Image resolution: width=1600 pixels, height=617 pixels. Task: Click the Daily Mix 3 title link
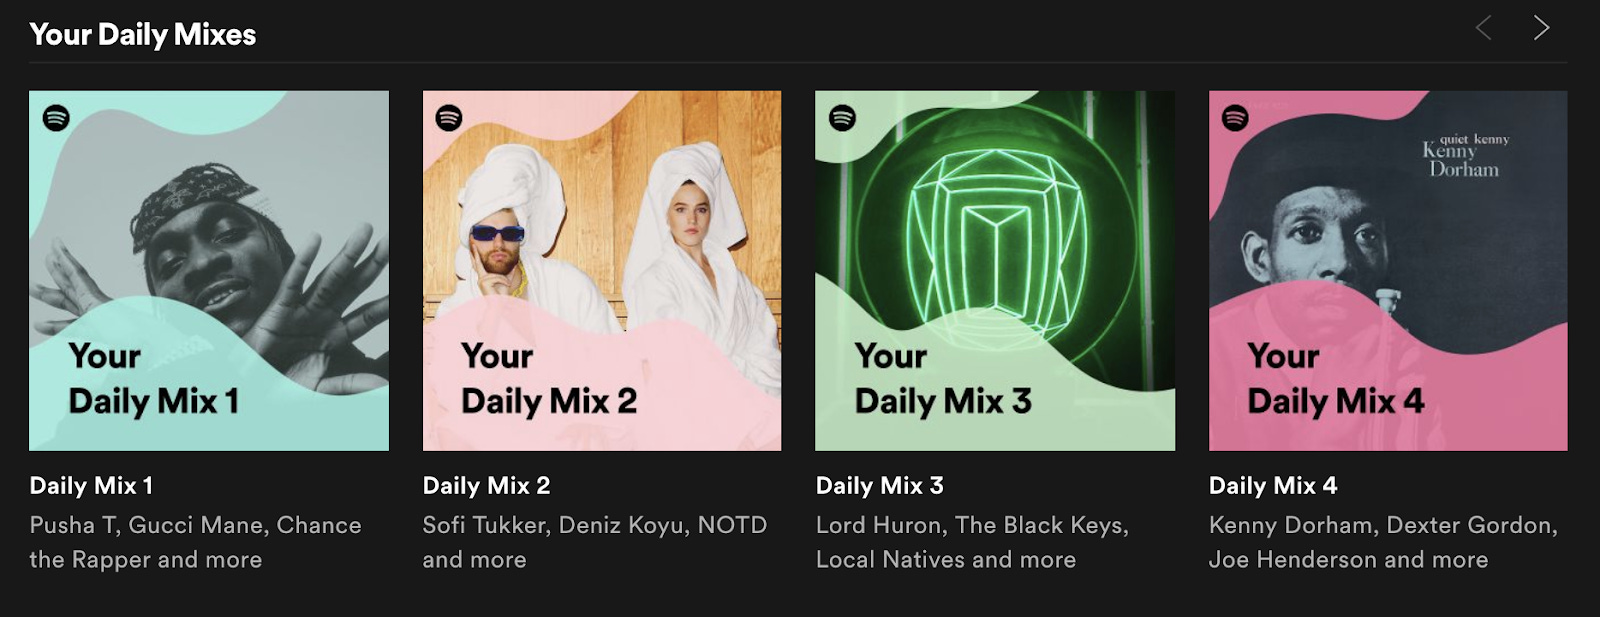(880, 486)
